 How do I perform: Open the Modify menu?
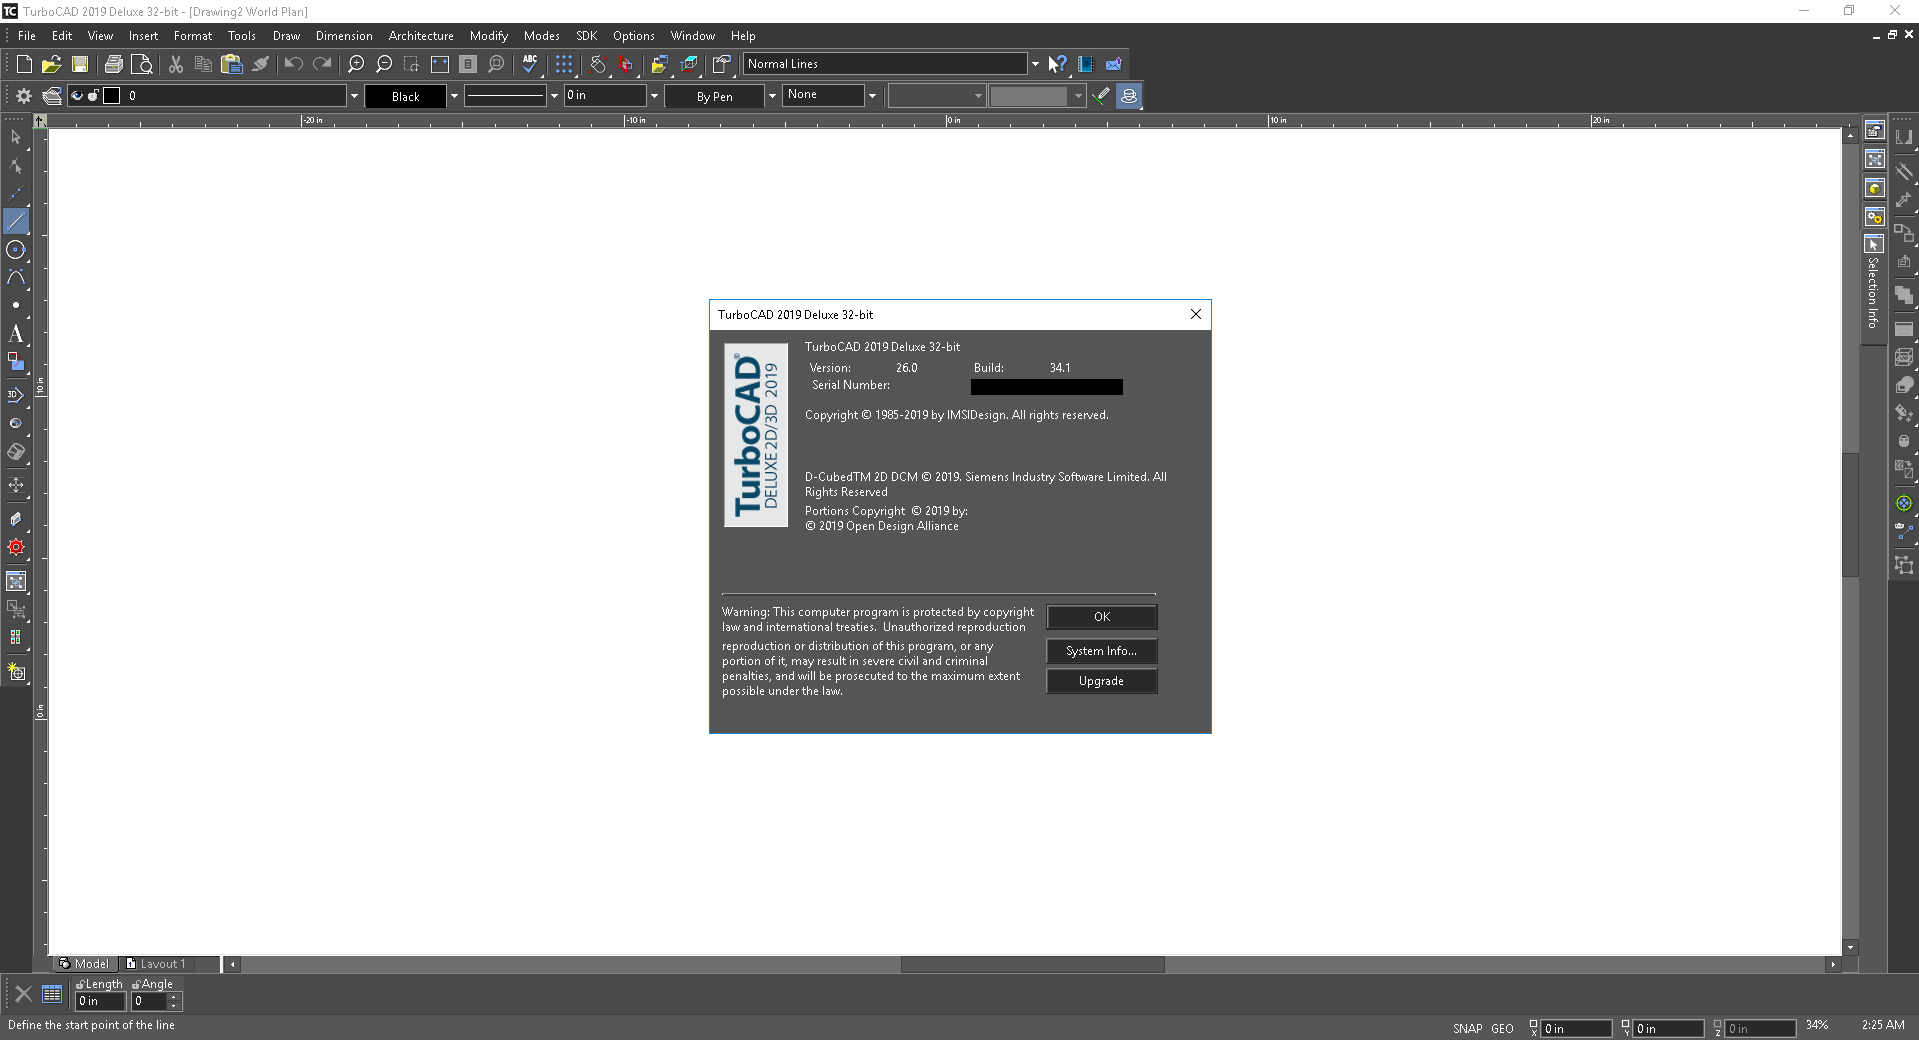[489, 35]
